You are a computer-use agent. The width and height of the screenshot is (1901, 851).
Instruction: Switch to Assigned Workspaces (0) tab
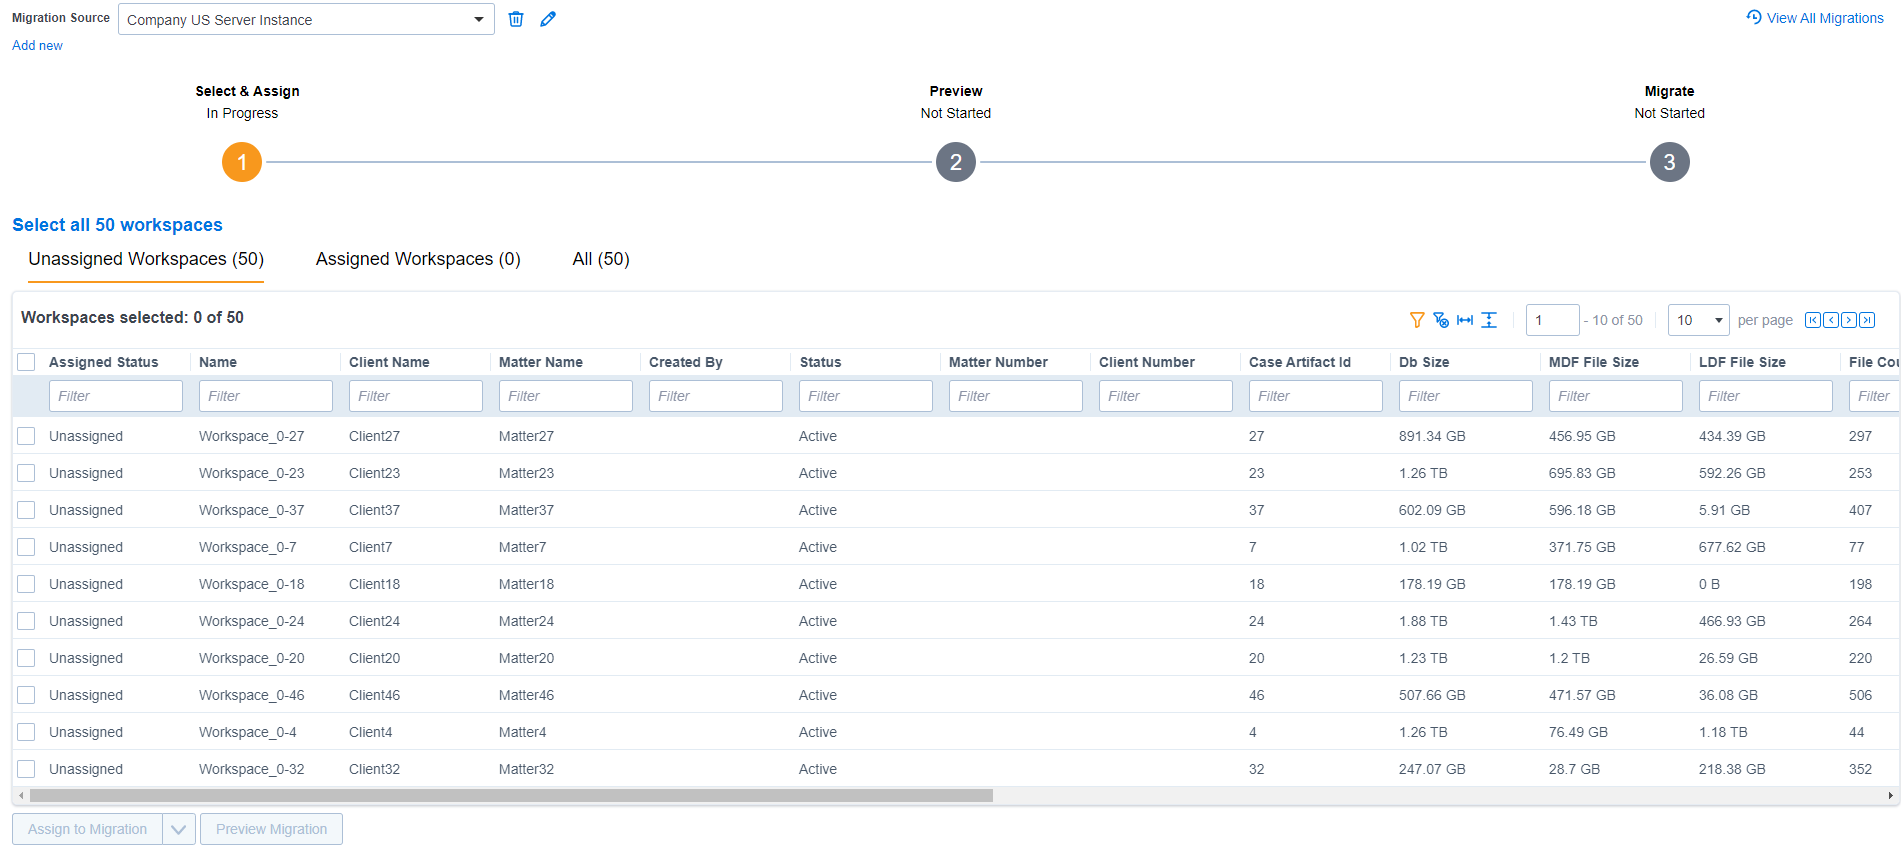[418, 259]
